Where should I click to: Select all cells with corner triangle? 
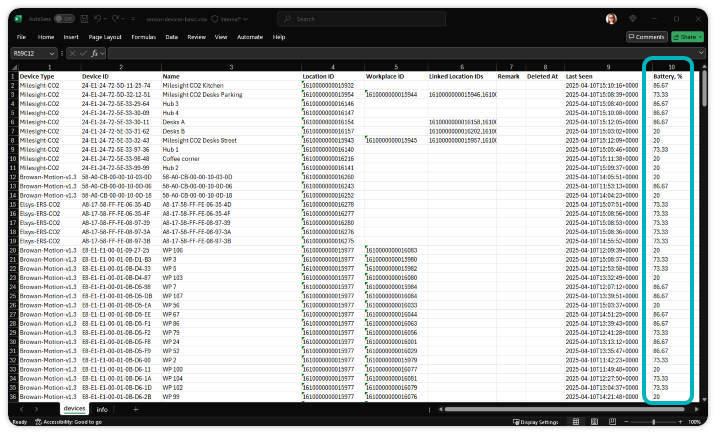pos(14,67)
